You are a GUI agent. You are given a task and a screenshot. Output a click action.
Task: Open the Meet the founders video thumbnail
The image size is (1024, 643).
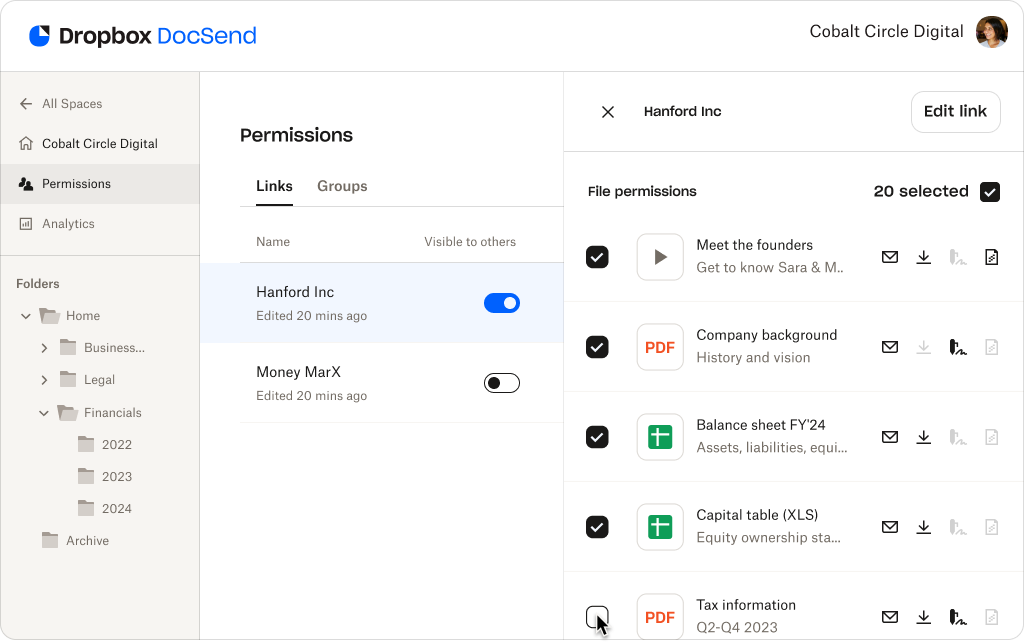point(660,257)
